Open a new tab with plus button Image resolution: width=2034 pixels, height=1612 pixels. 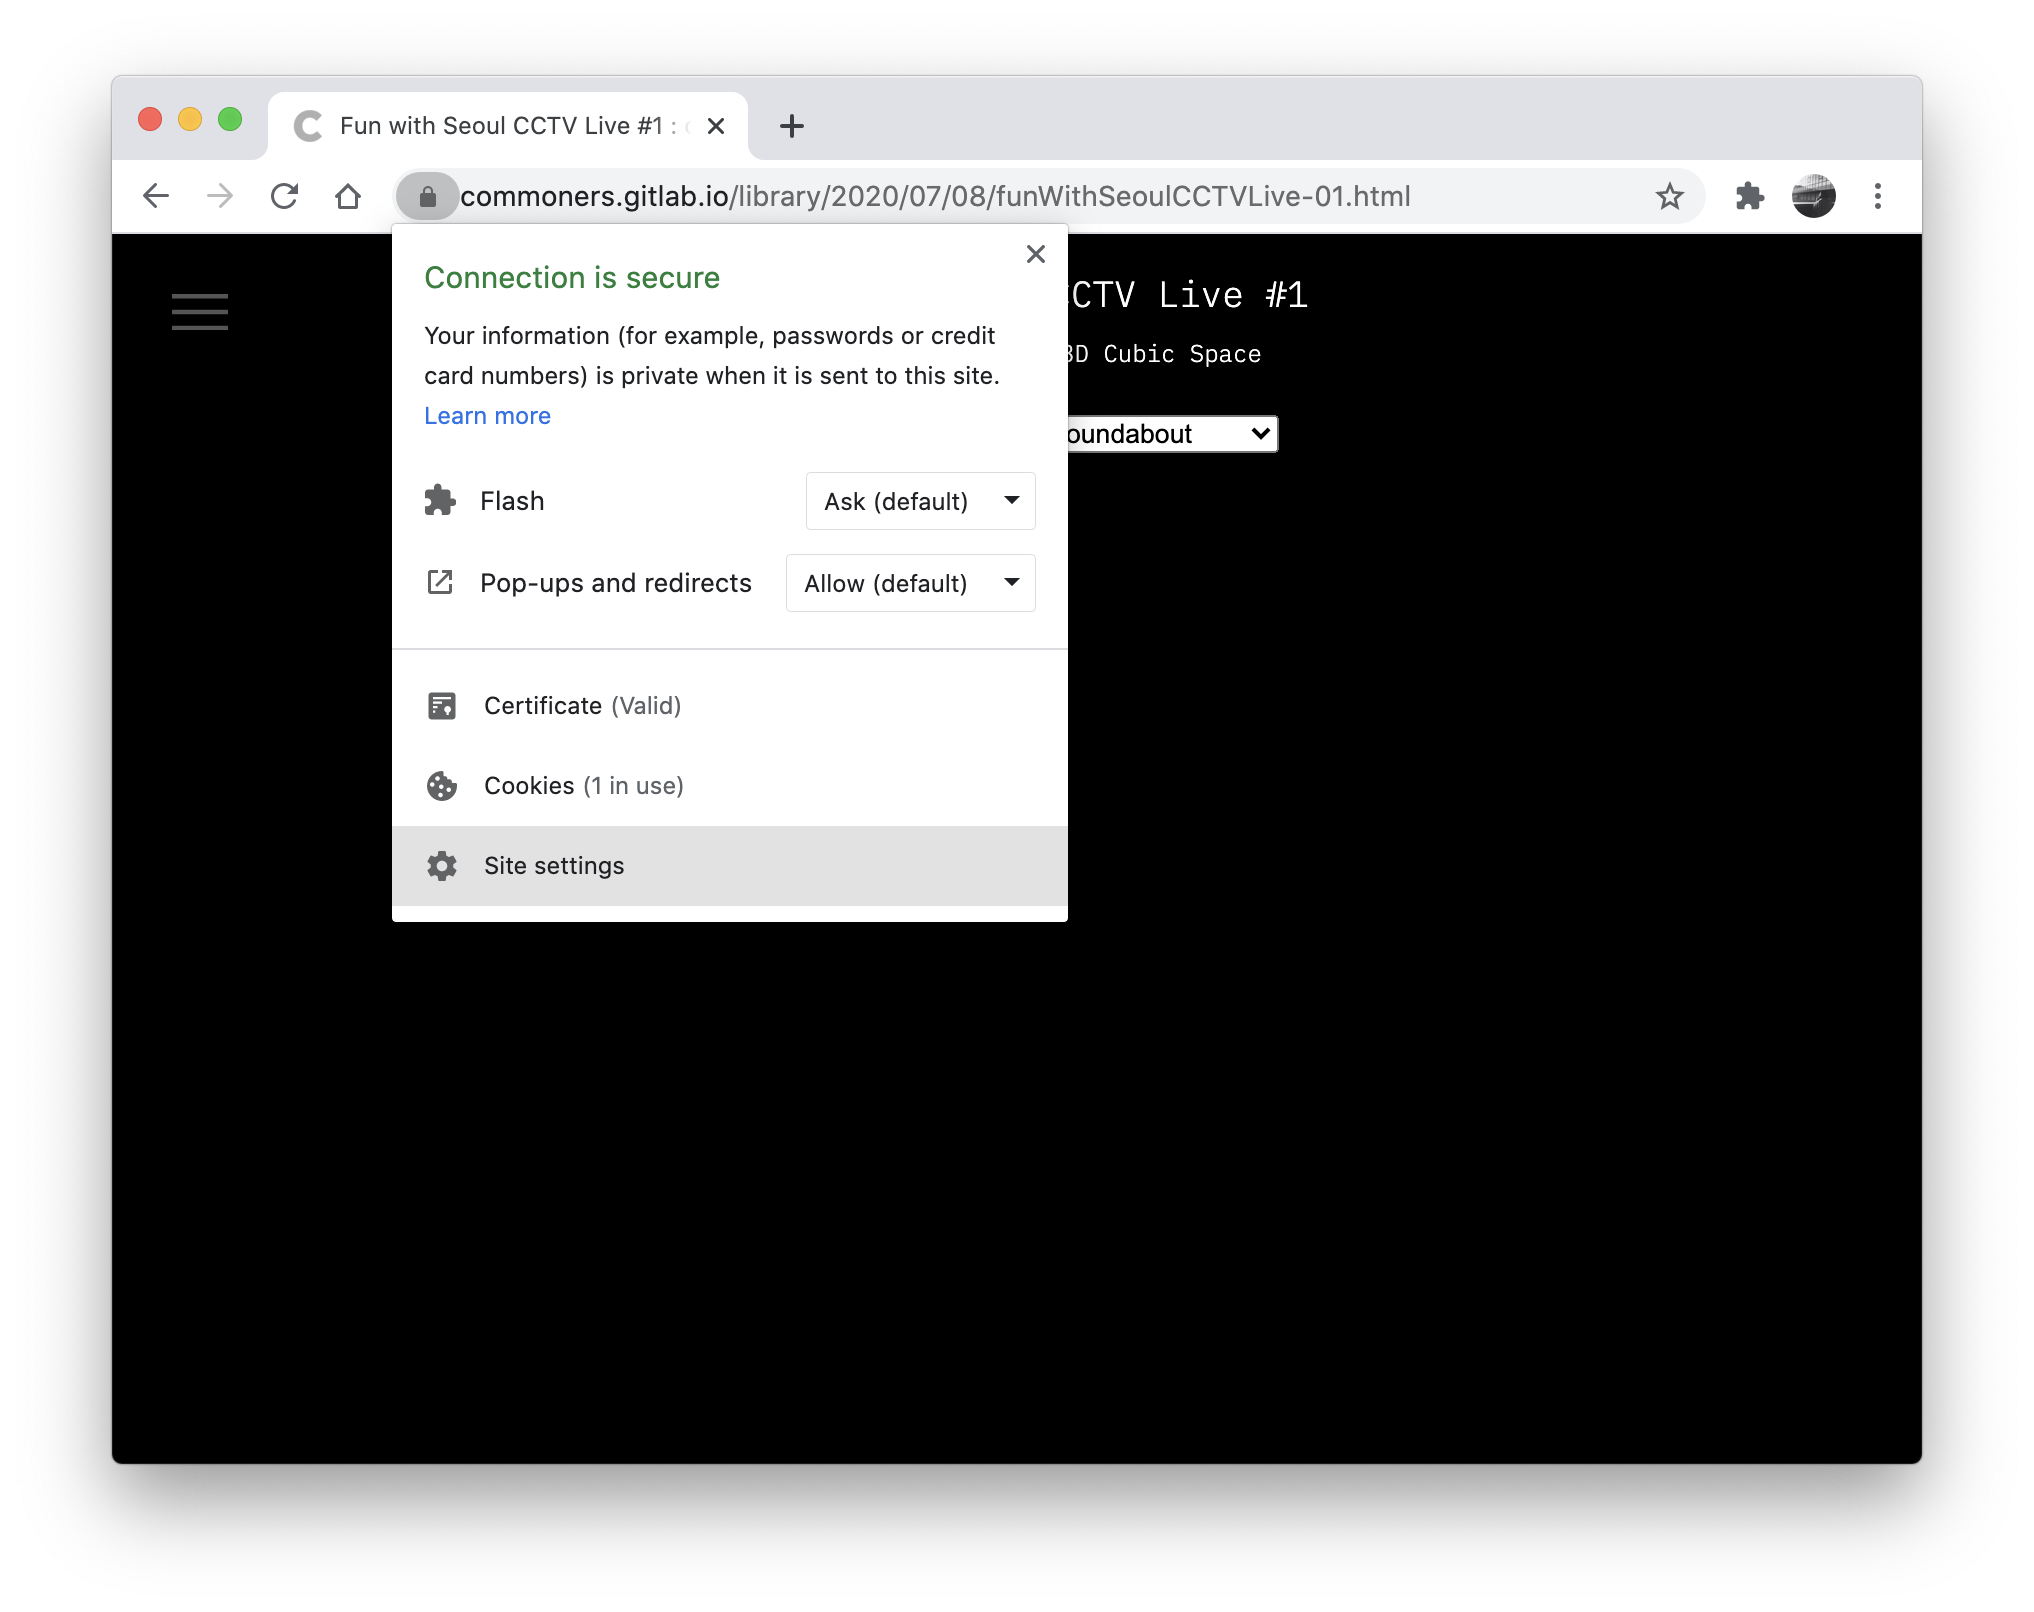(792, 126)
